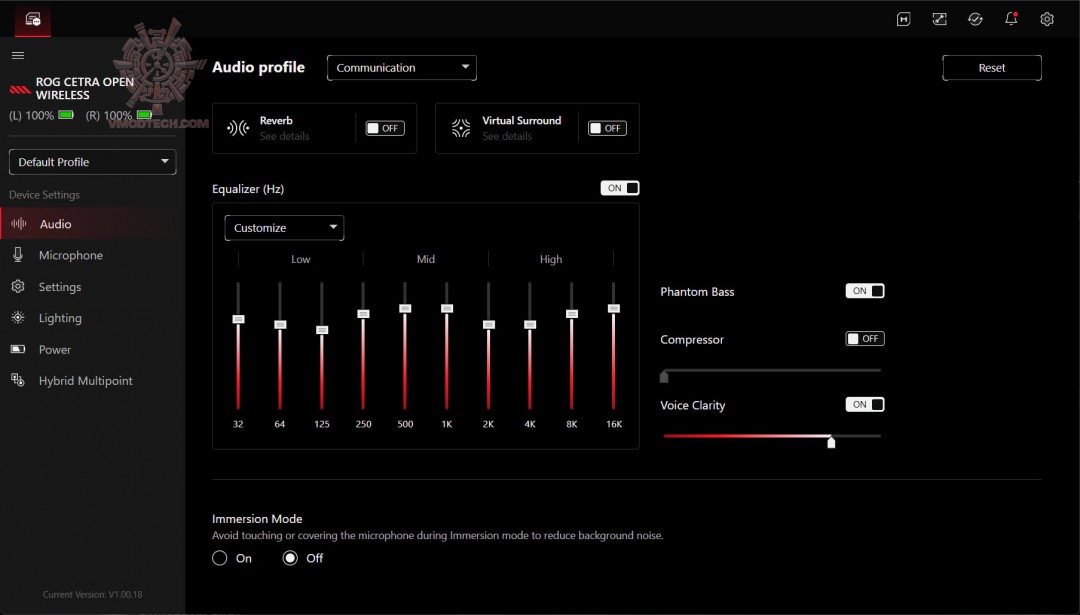The height and width of the screenshot is (615, 1080).
Task: Click the Power battery sidebar icon
Action: click(18, 349)
